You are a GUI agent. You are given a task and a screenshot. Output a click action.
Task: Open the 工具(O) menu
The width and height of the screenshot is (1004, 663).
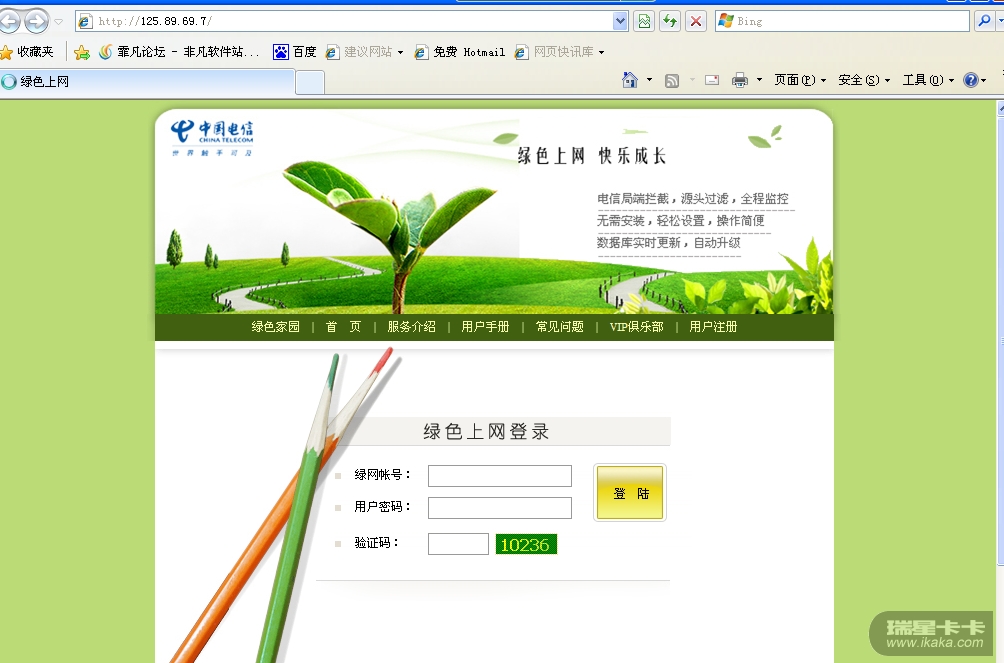[928, 80]
